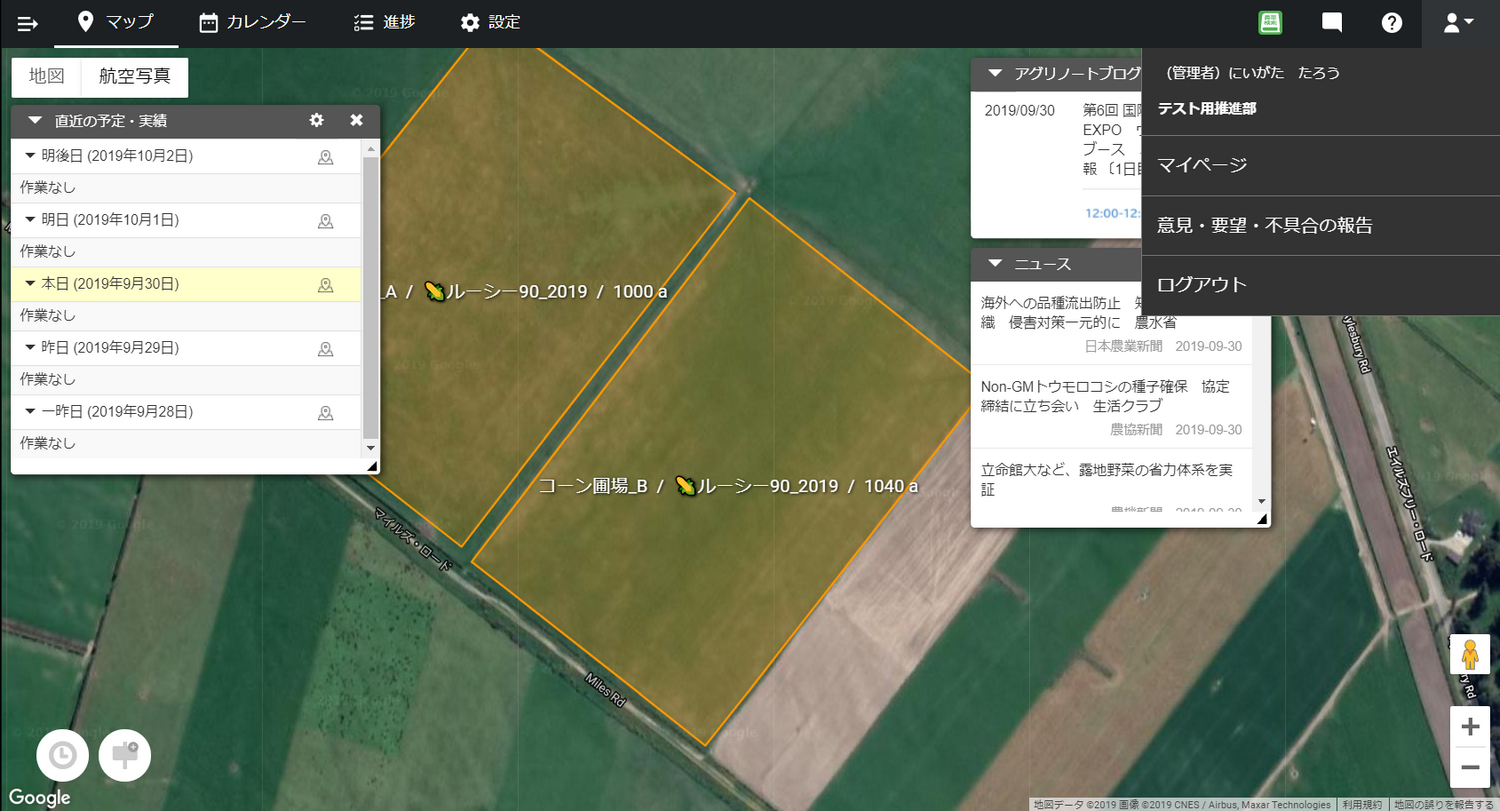Collapse the ニュース panel
This screenshot has width=1500, height=811.
[995, 264]
